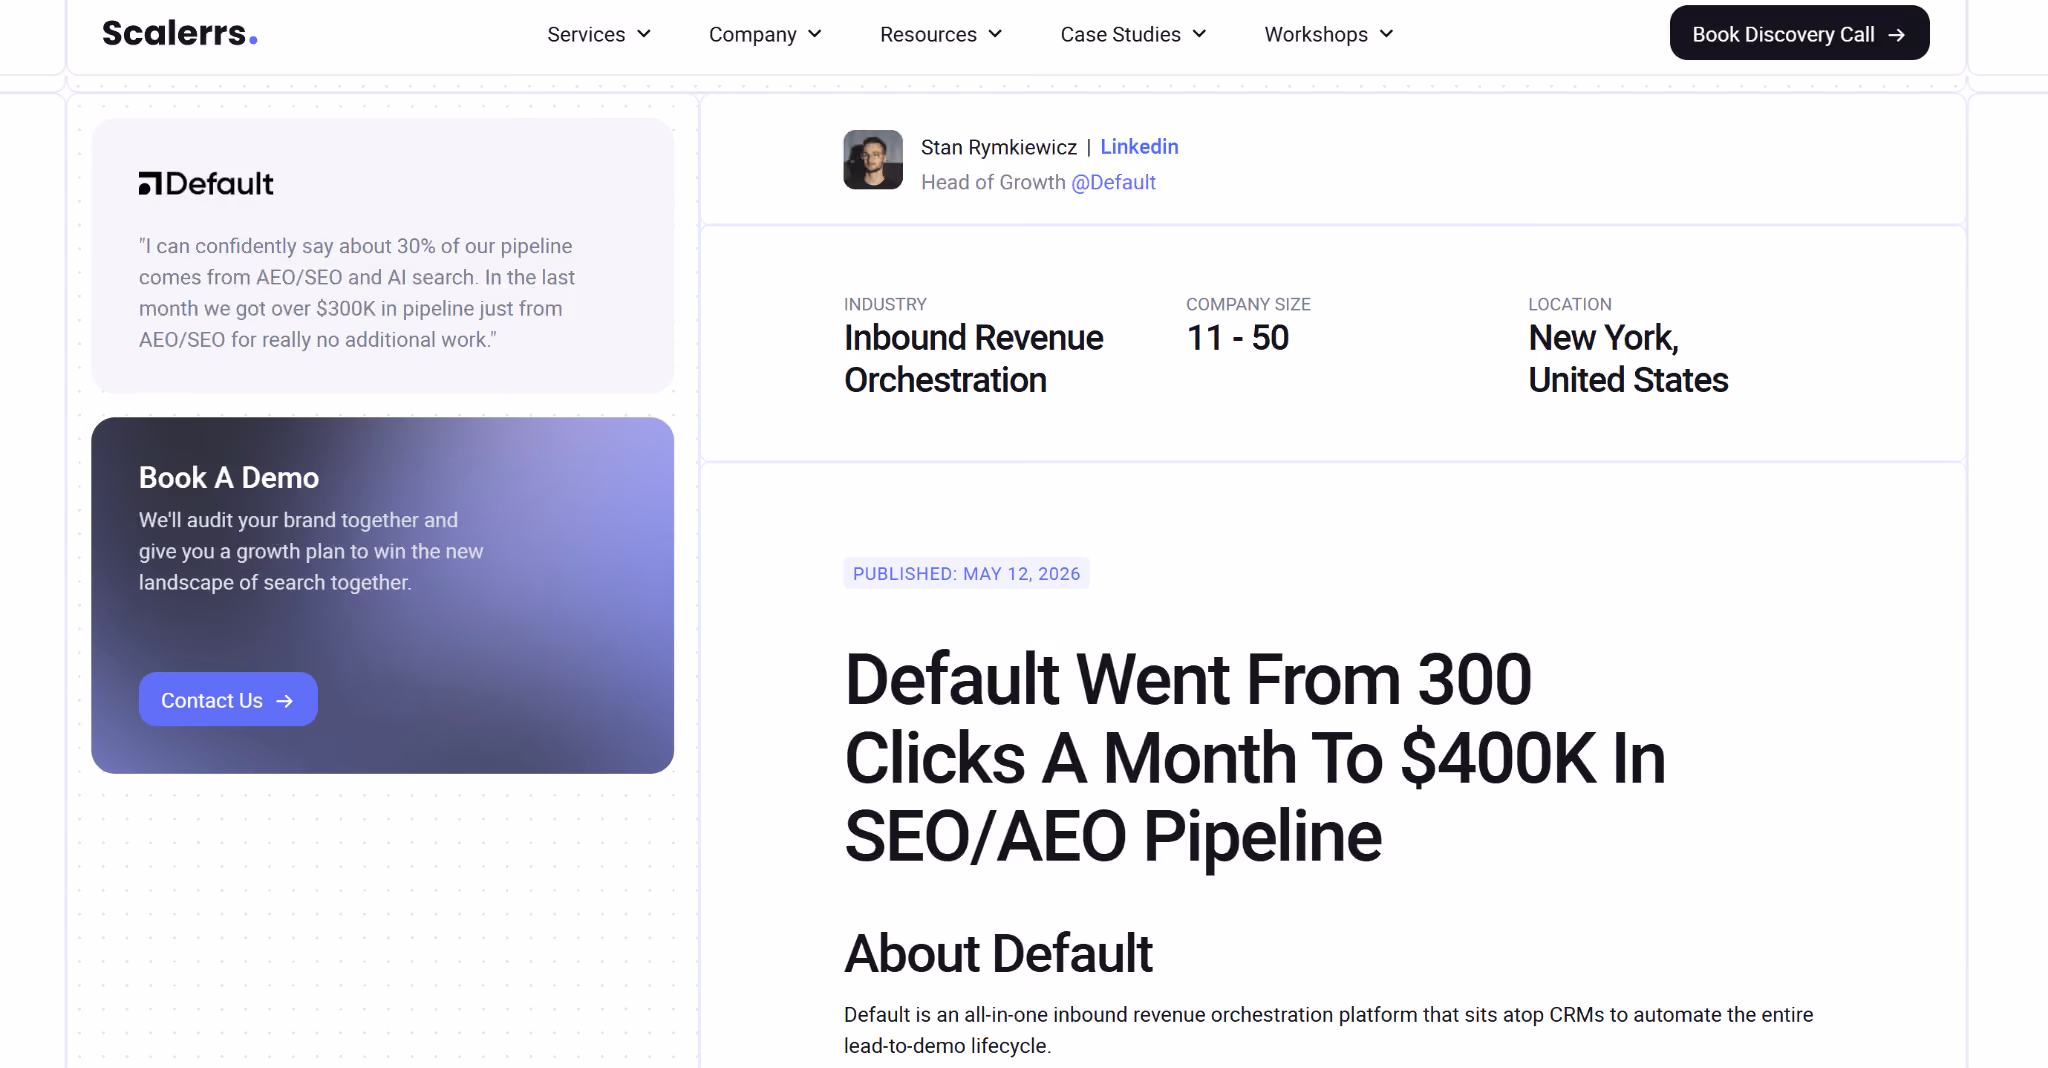Click the About Default heading
Screen dimensions: 2048x1068
point(998,953)
